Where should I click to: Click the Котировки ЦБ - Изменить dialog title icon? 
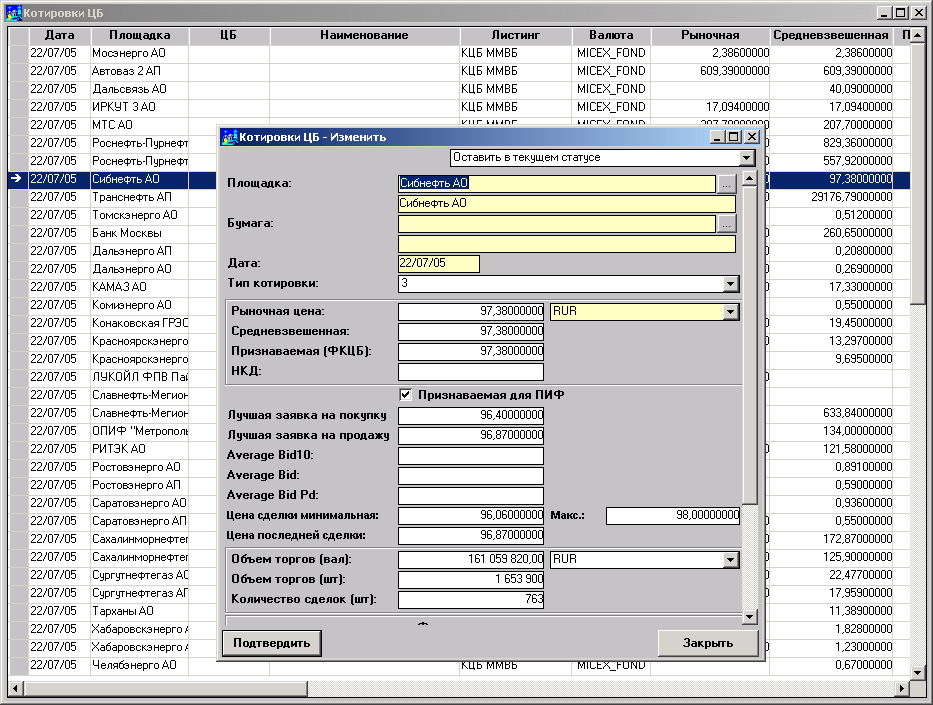(x=230, y=137)
